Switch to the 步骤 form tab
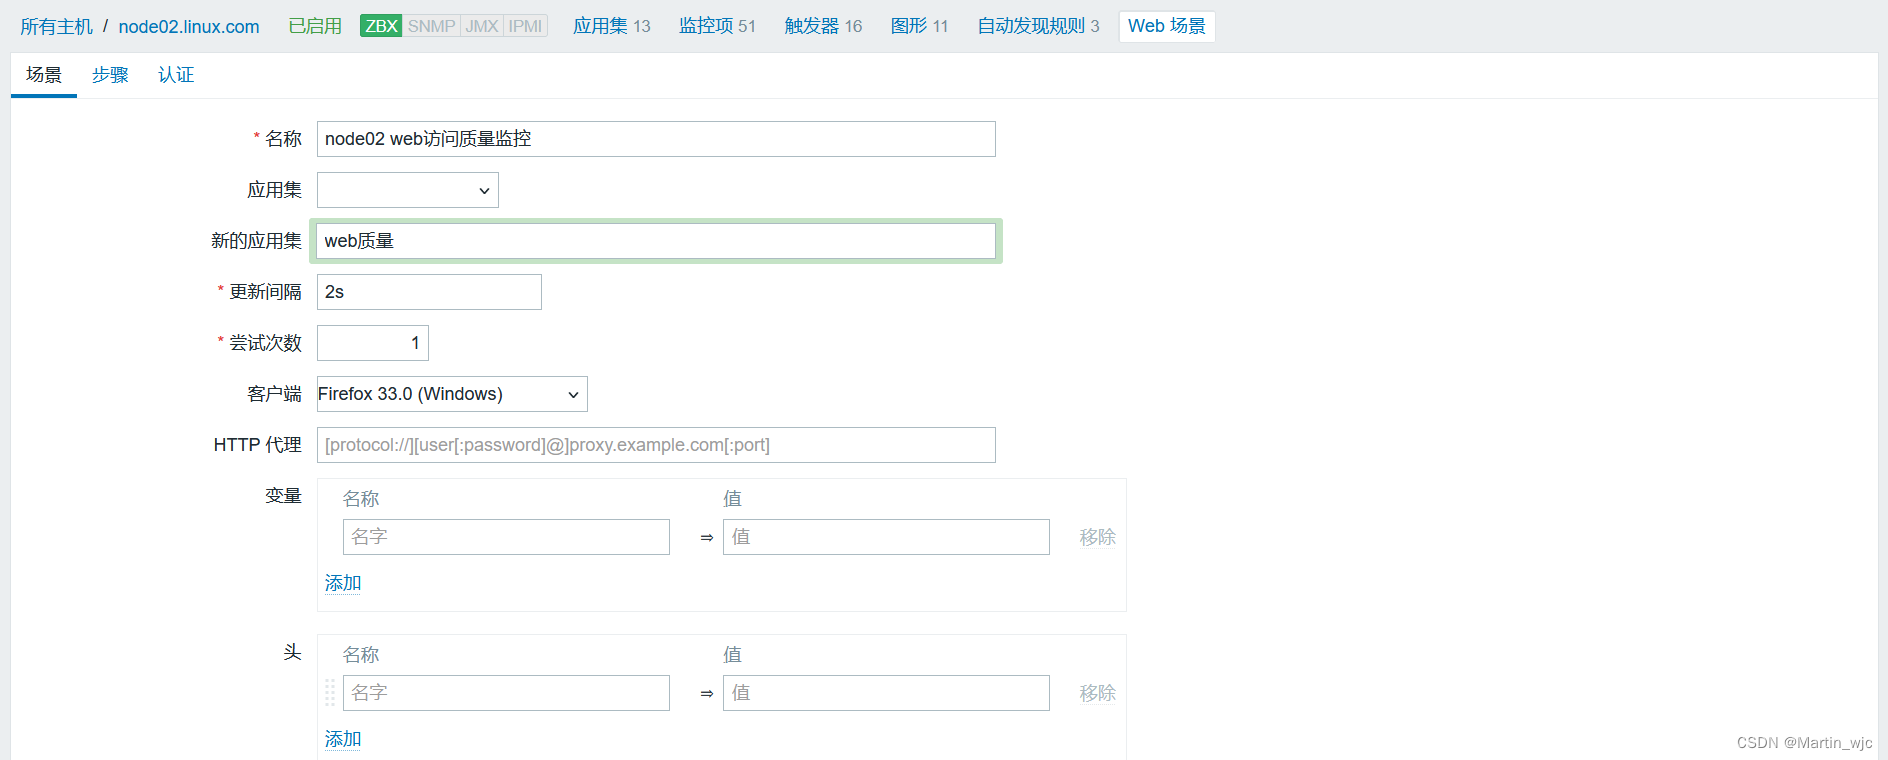The width and height of the screenshot is (1888, 760). [110, 75]
